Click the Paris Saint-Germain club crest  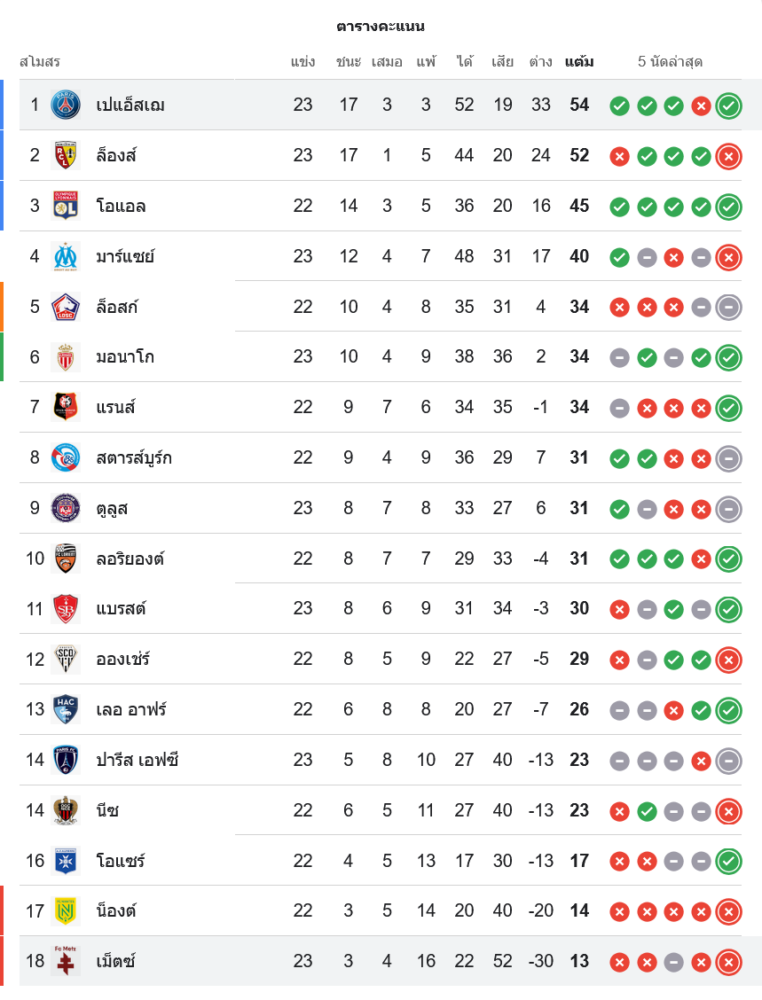click(x=66, y=105)
